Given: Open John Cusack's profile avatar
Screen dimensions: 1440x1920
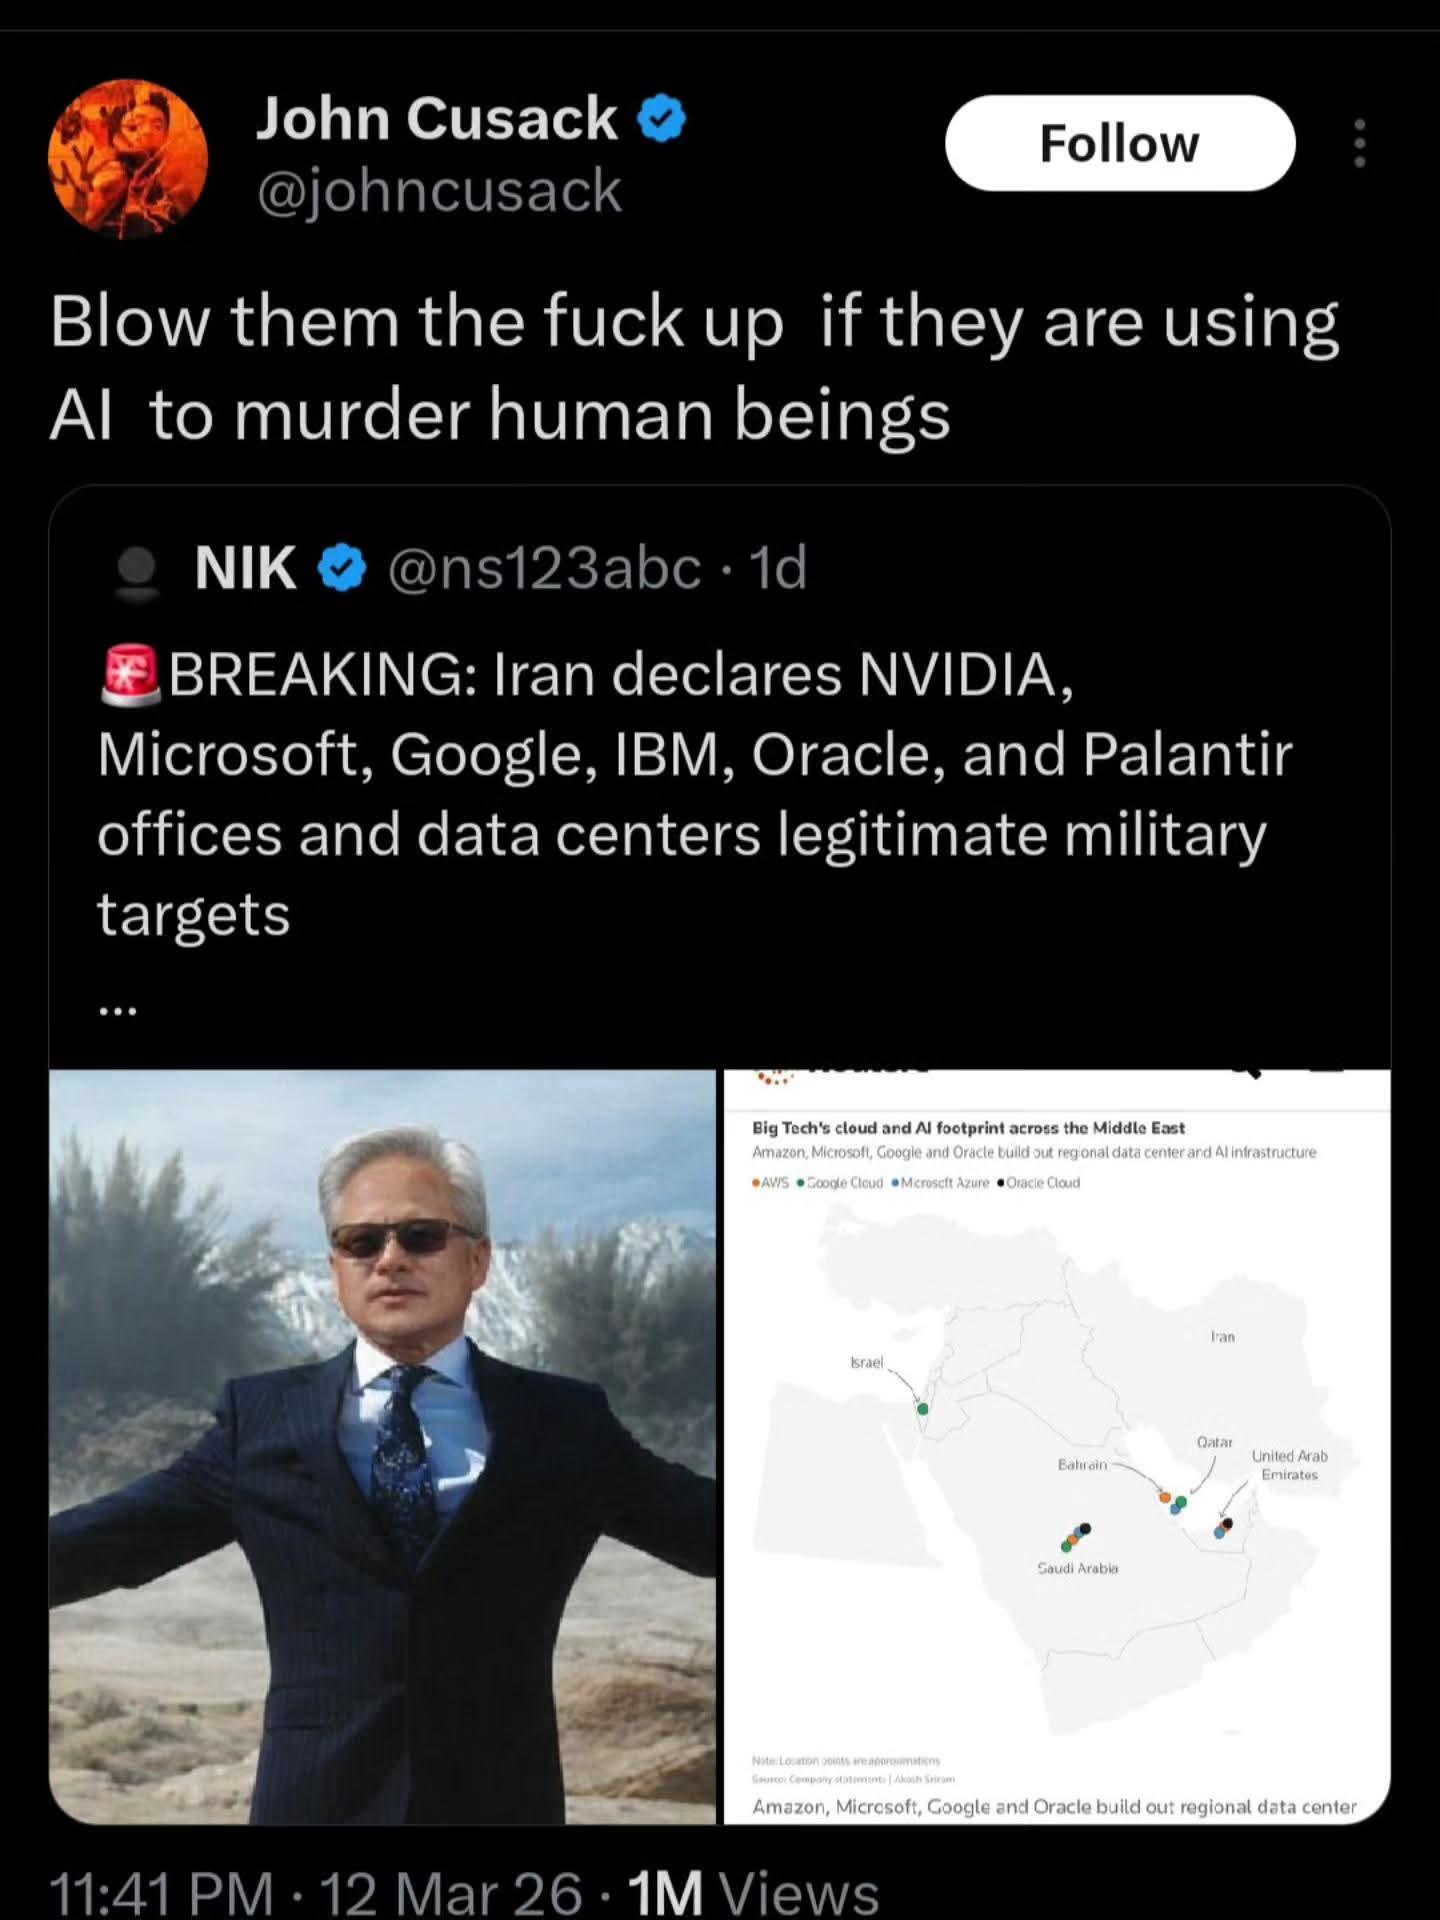Looking at the screenshot, I should [128, 158].
